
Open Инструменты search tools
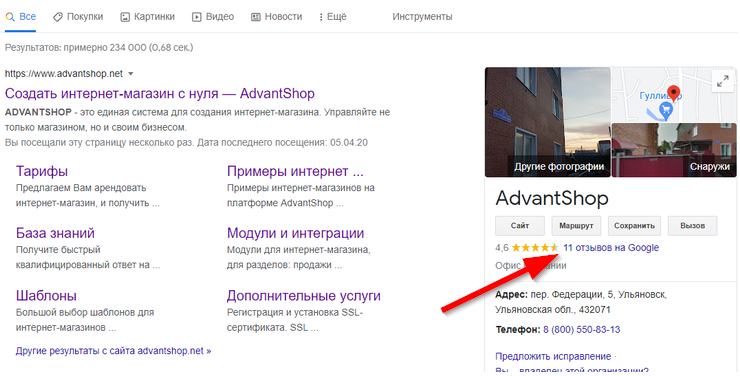pos(422,17)
